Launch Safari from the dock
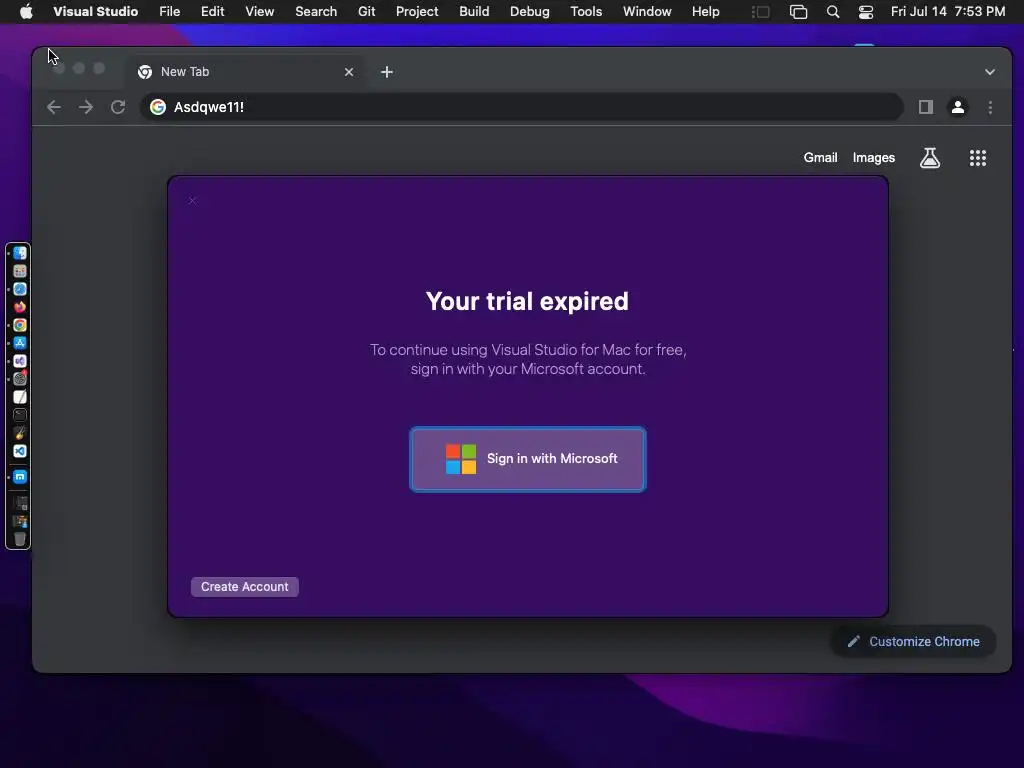Viewport: 1024px width, 768px height. point(20,289)
